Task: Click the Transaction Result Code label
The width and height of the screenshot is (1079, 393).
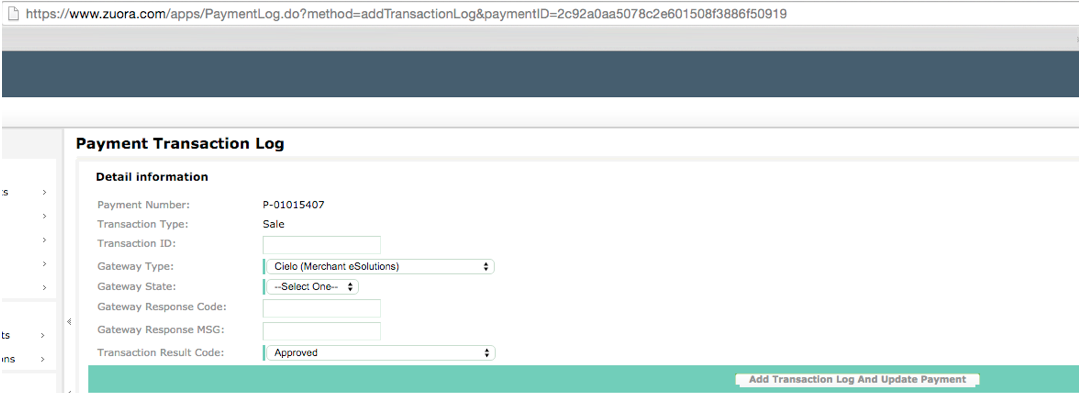Action: (160, 352)
